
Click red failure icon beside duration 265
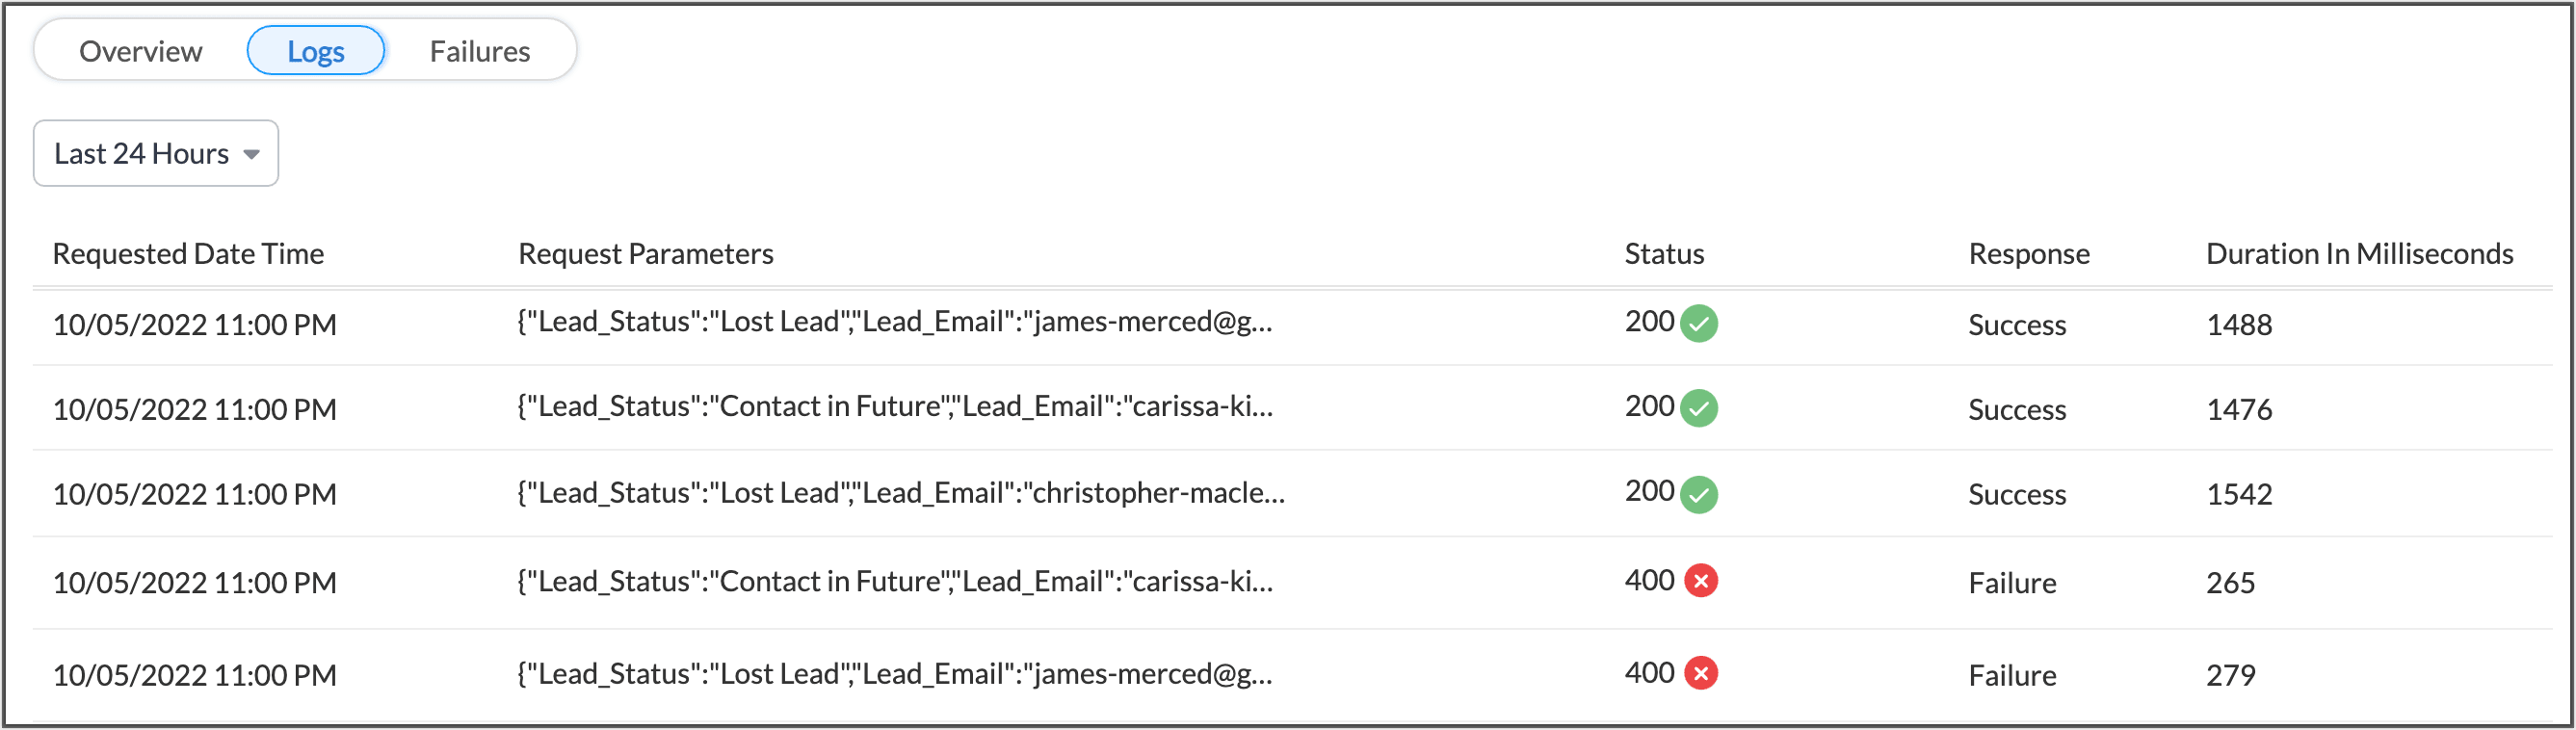(x=1700, y=580)
